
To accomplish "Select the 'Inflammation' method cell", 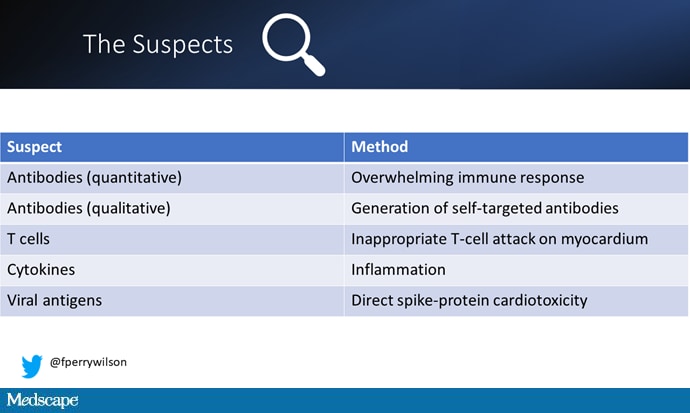I will (398, 270).
